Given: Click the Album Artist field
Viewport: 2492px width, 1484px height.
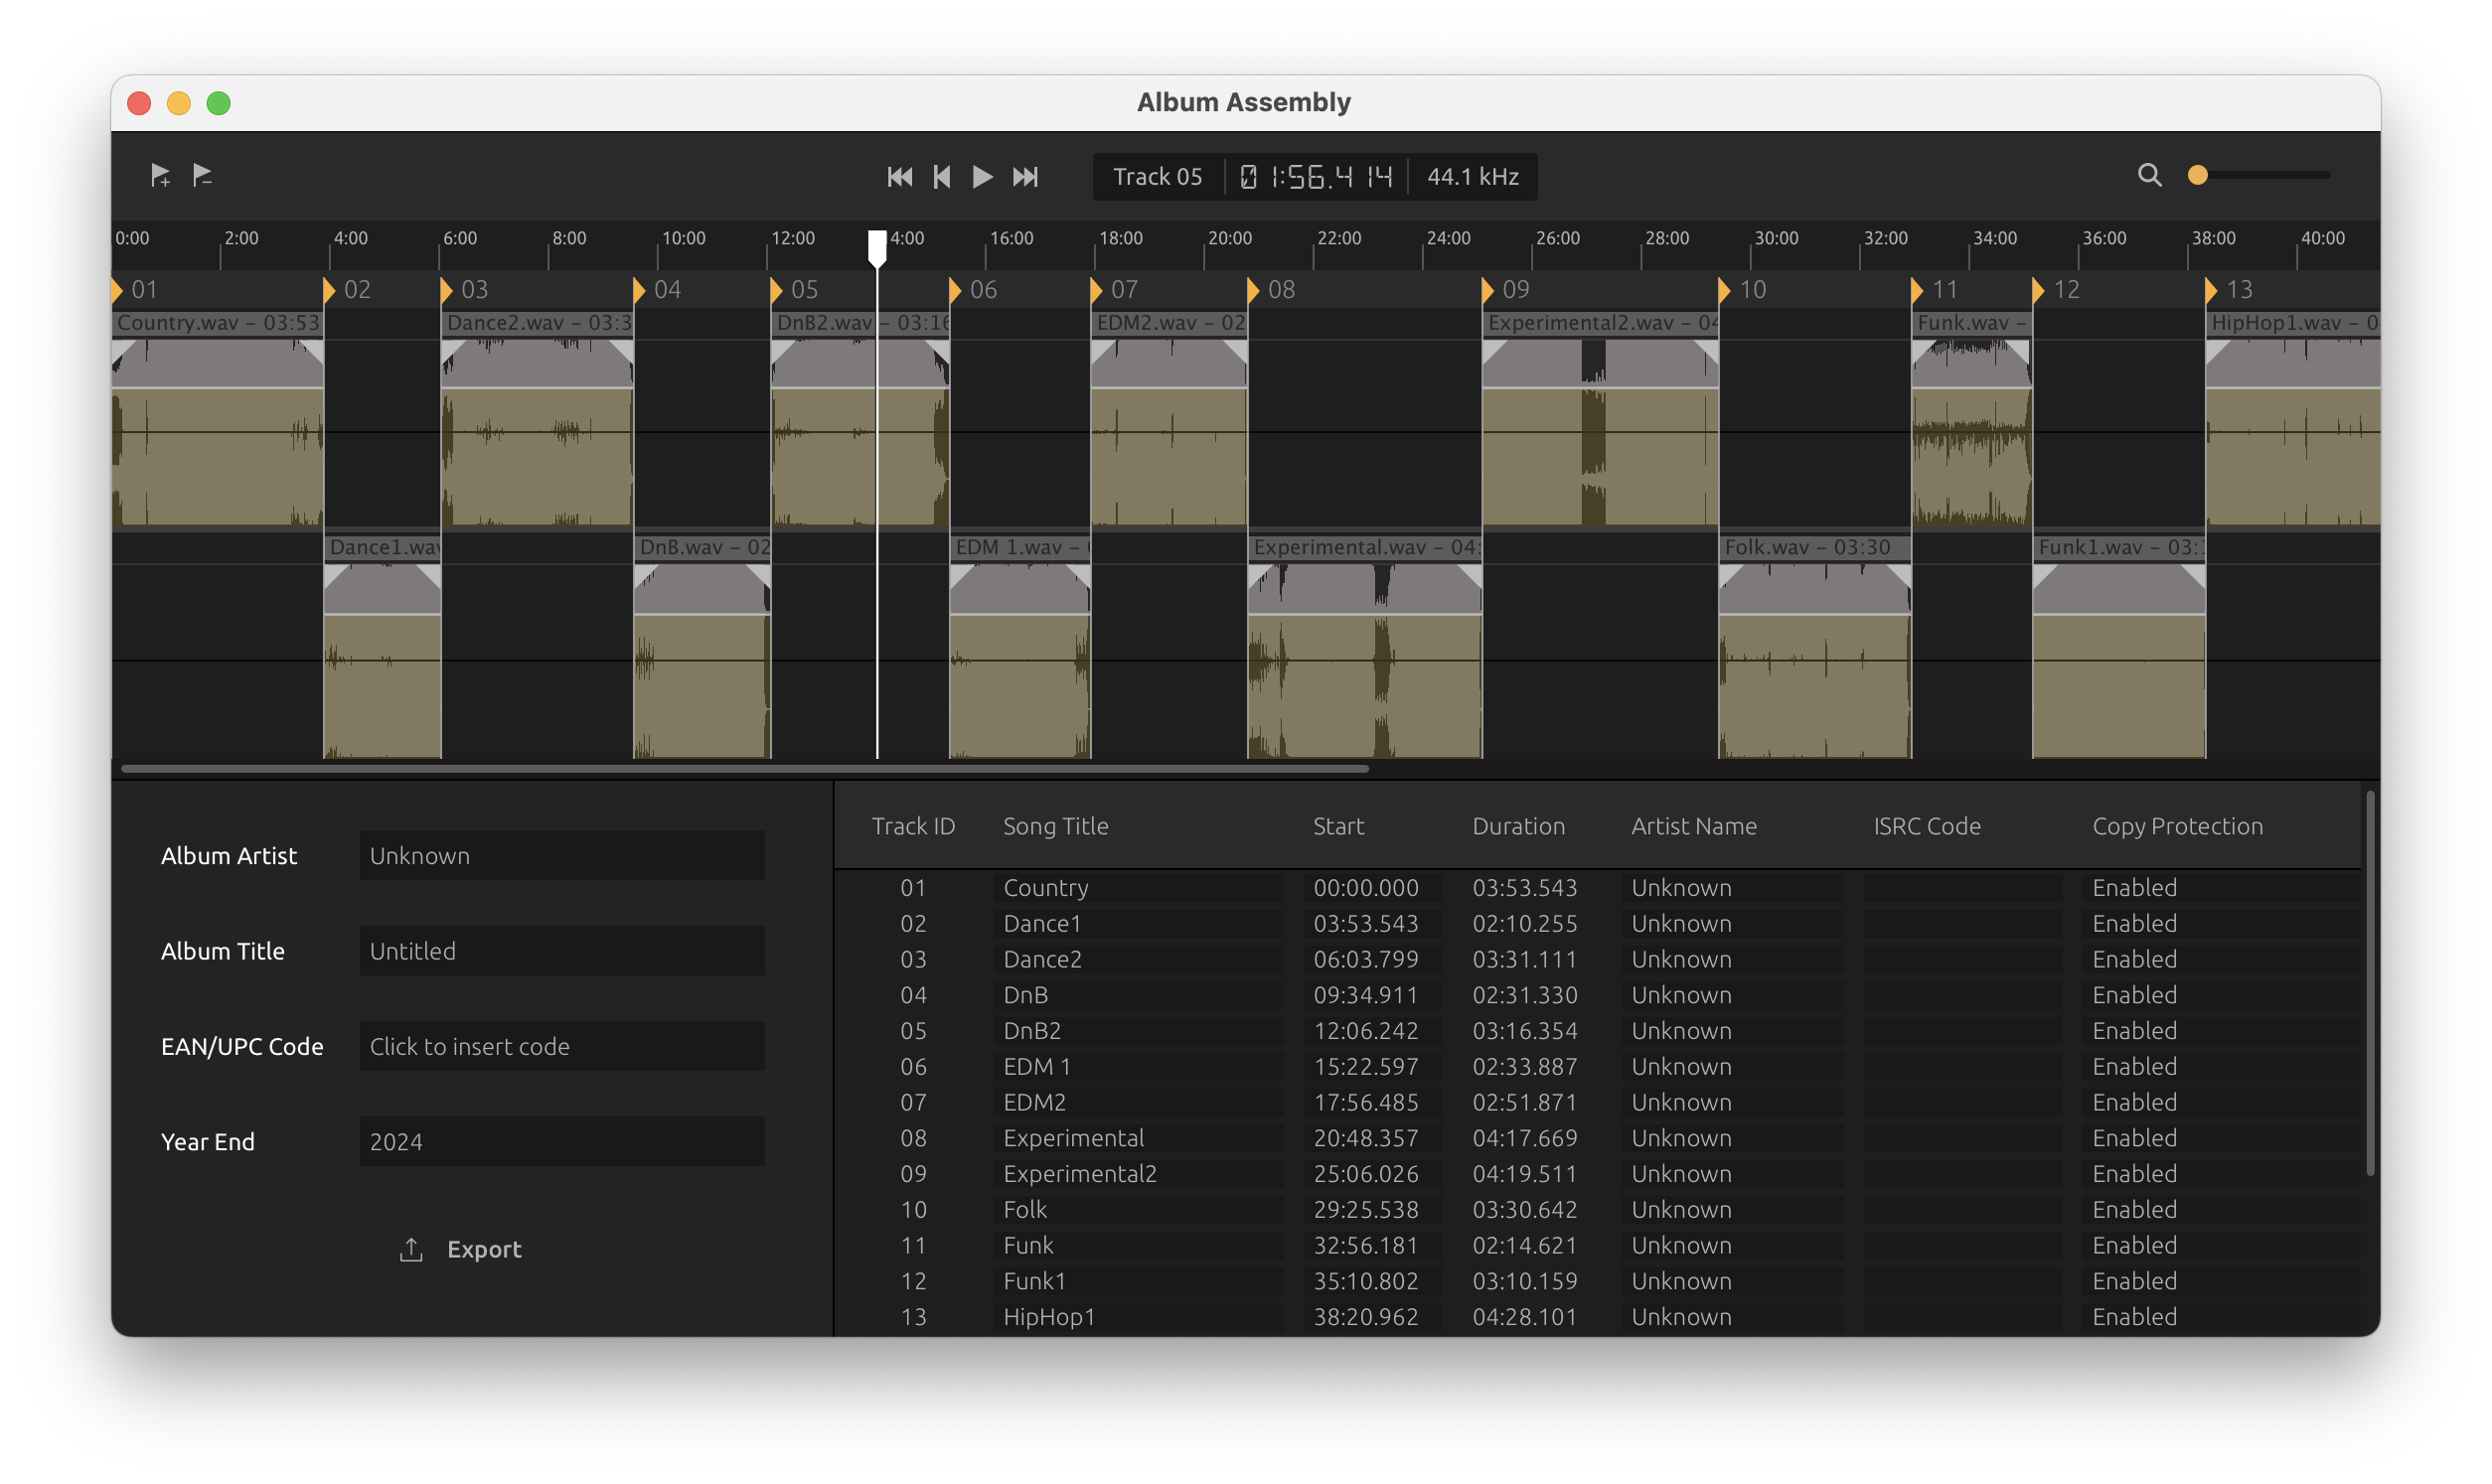Looking at the screenshot, I should click(562, 856).
